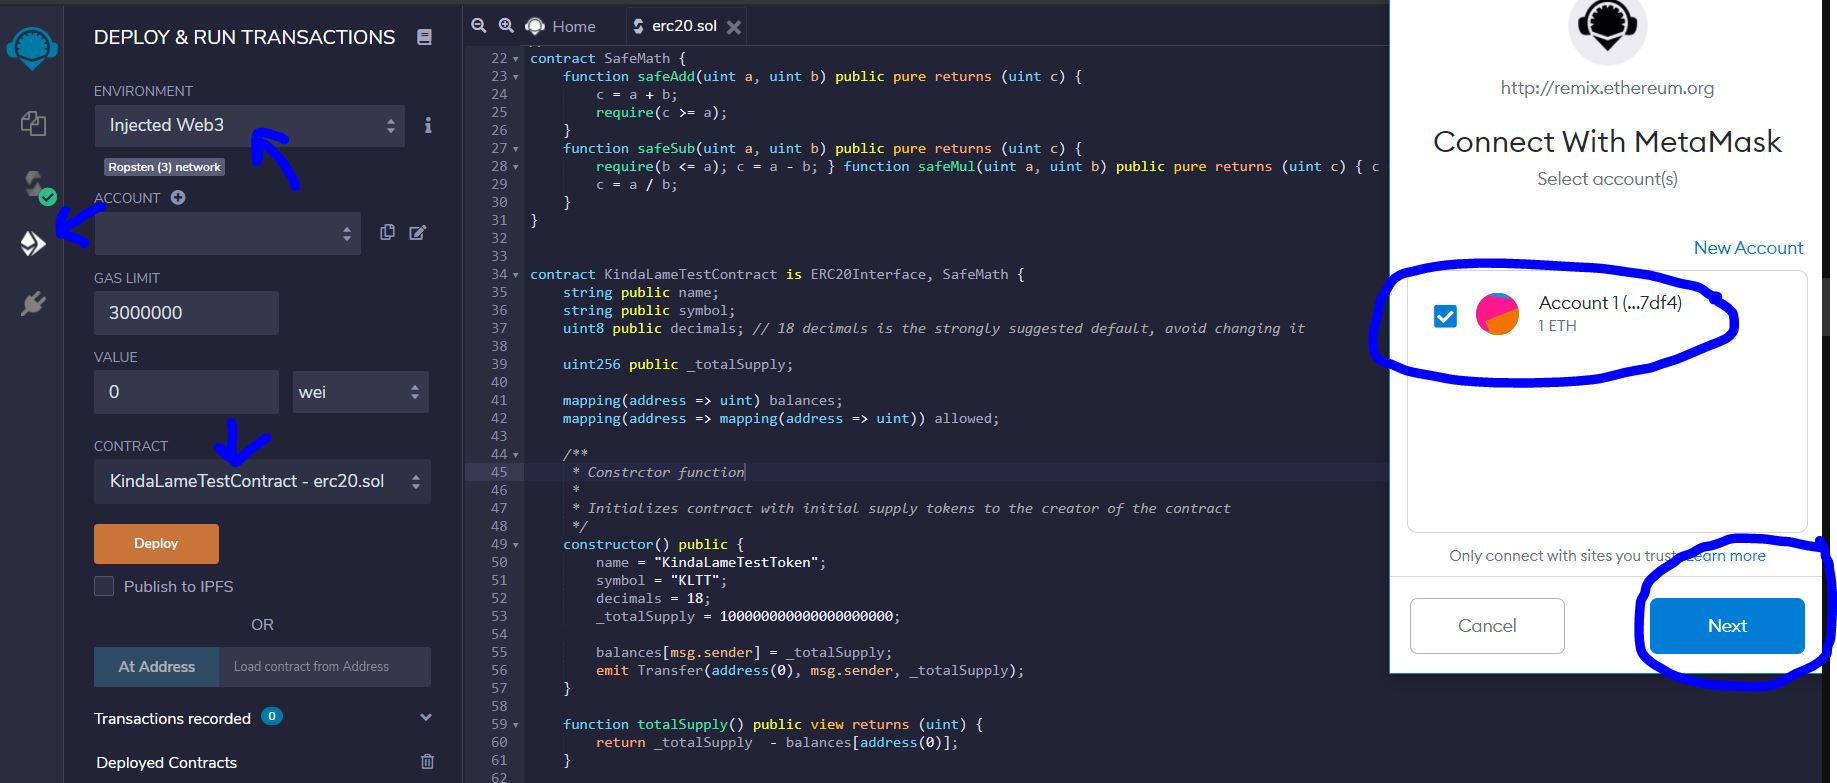This screenshot has width=1837, height=783.
Task: Click Account 1 avatar in MetaMask
Action: click(1497, 314)
